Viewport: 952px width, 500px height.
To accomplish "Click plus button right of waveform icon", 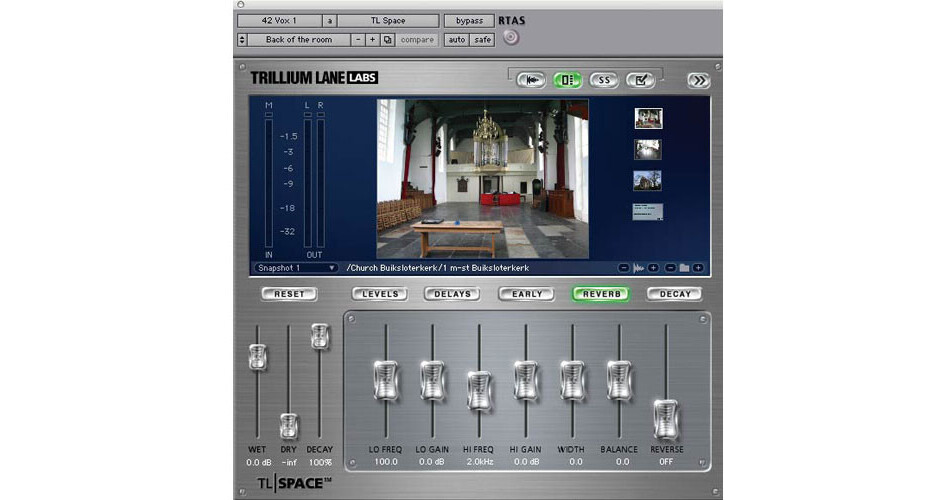I will point(653,268).
